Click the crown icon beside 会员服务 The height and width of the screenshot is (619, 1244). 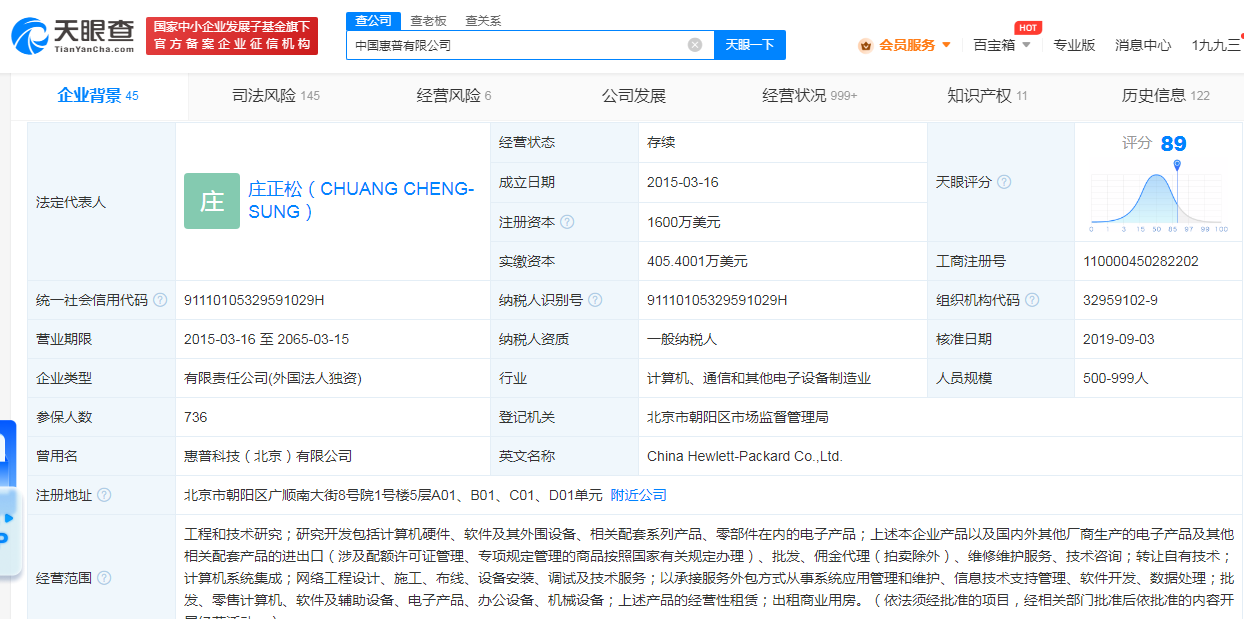pos(865,45)
